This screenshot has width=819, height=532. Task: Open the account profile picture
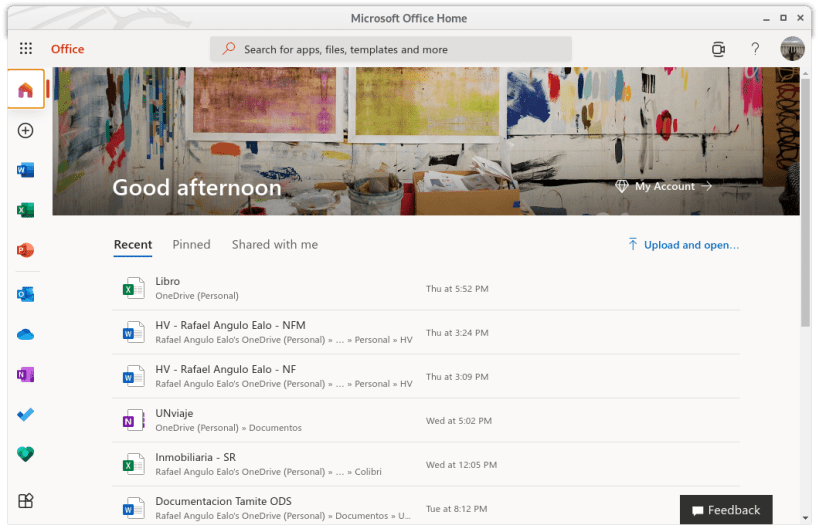pyautogui.click(x=792, y=49)
